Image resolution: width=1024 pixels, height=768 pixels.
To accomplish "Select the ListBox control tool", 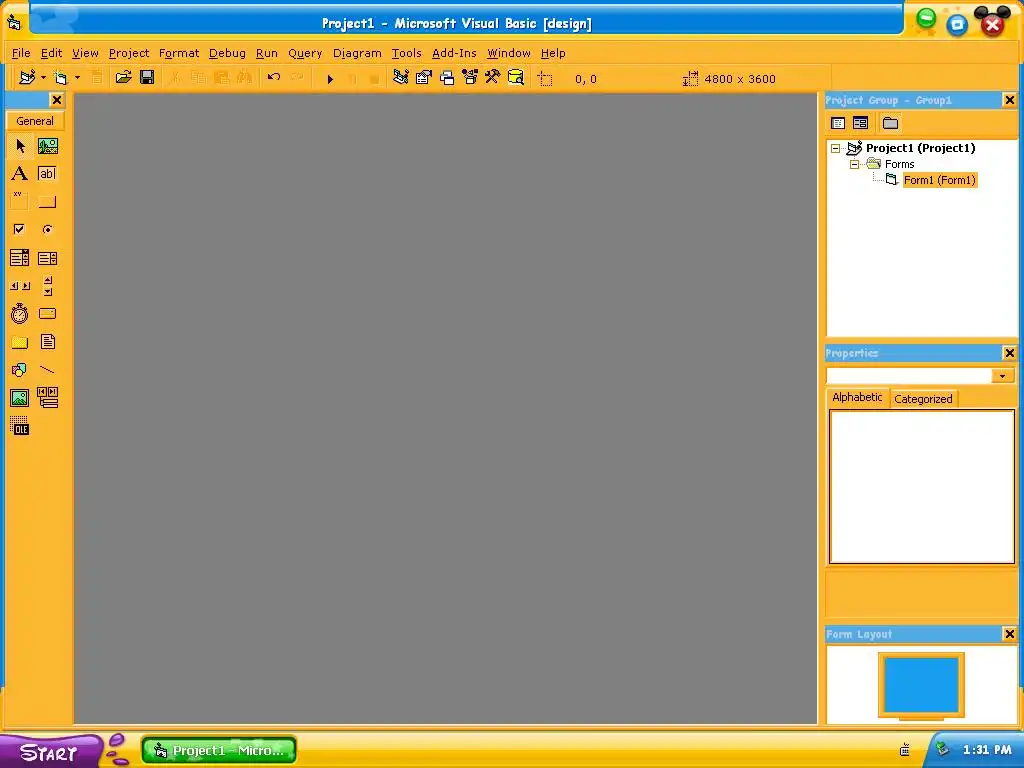I will coord(47,258).
